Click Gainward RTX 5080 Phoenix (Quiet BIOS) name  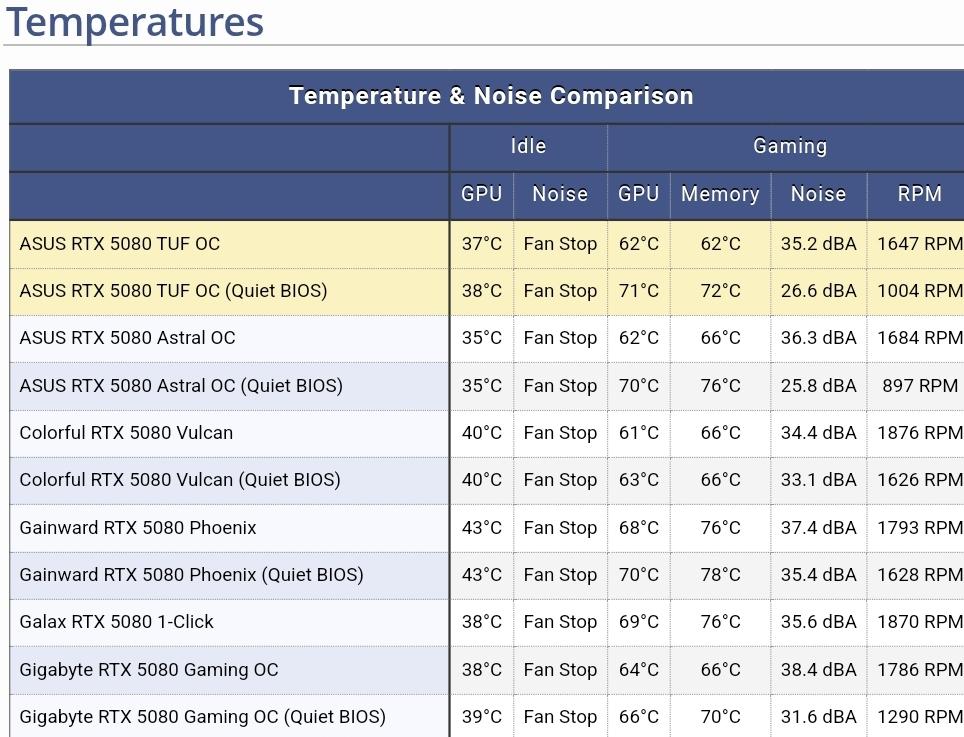pos(191,575)
